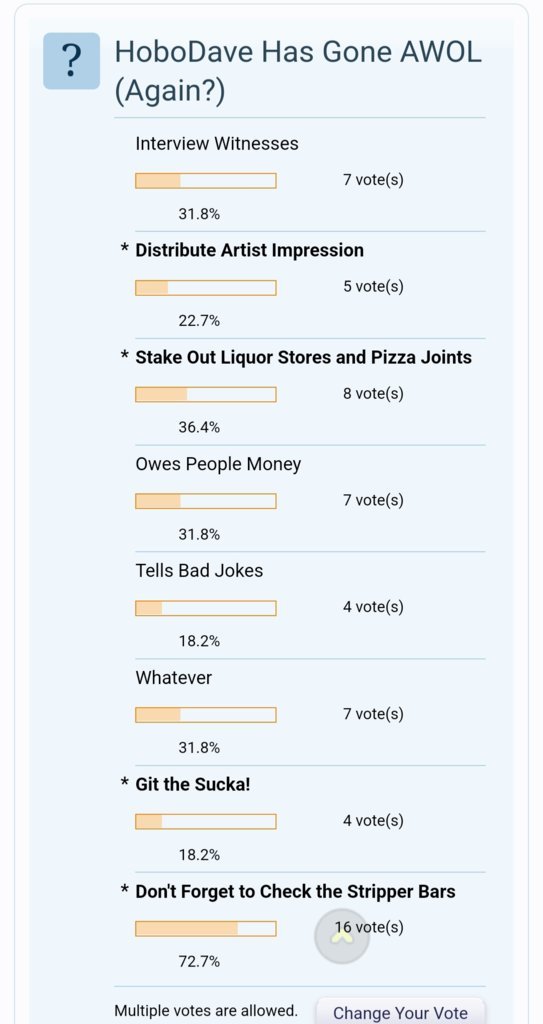543x1024 pixels.
Task: Click the 8 vote(s) count text
Action: pos(373,394)
